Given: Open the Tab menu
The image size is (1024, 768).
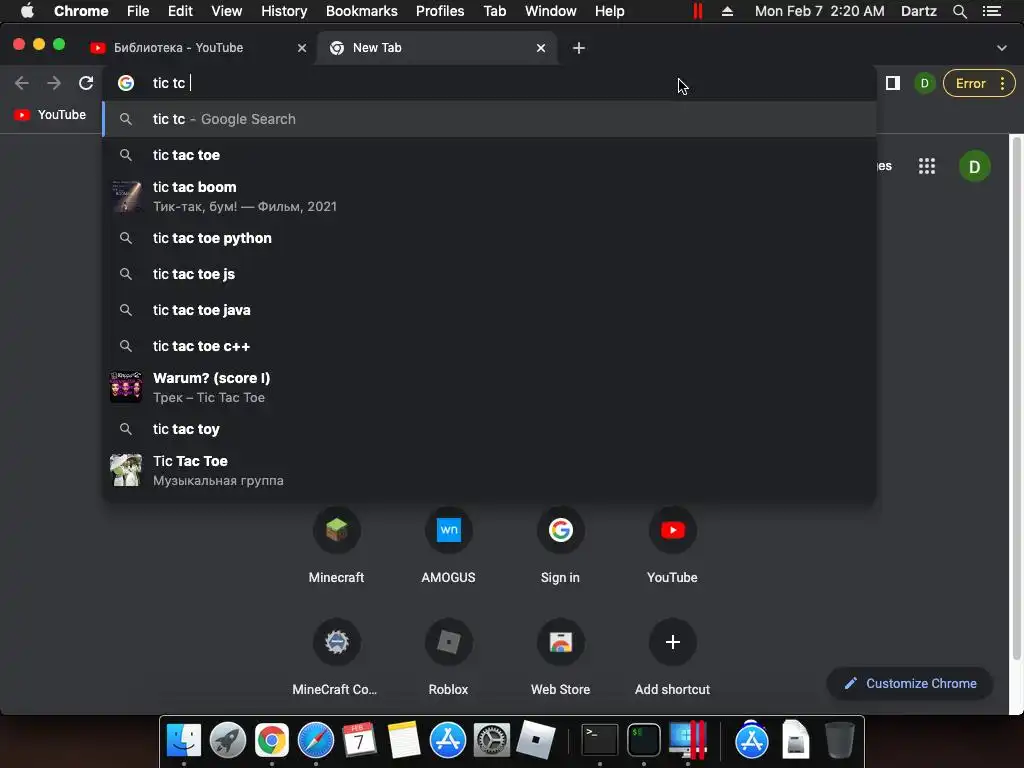Looking at the screenshot, I should (494, 11).
